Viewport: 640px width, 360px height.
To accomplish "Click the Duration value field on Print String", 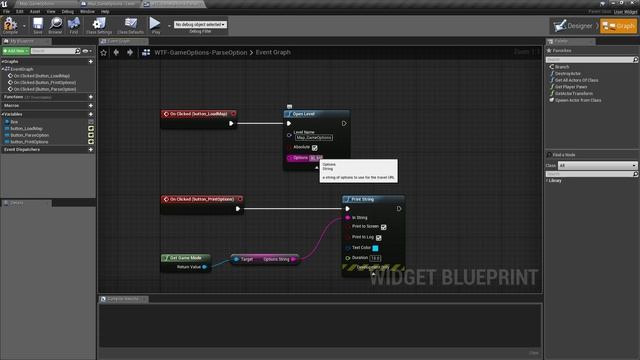I will pos(375,258).
